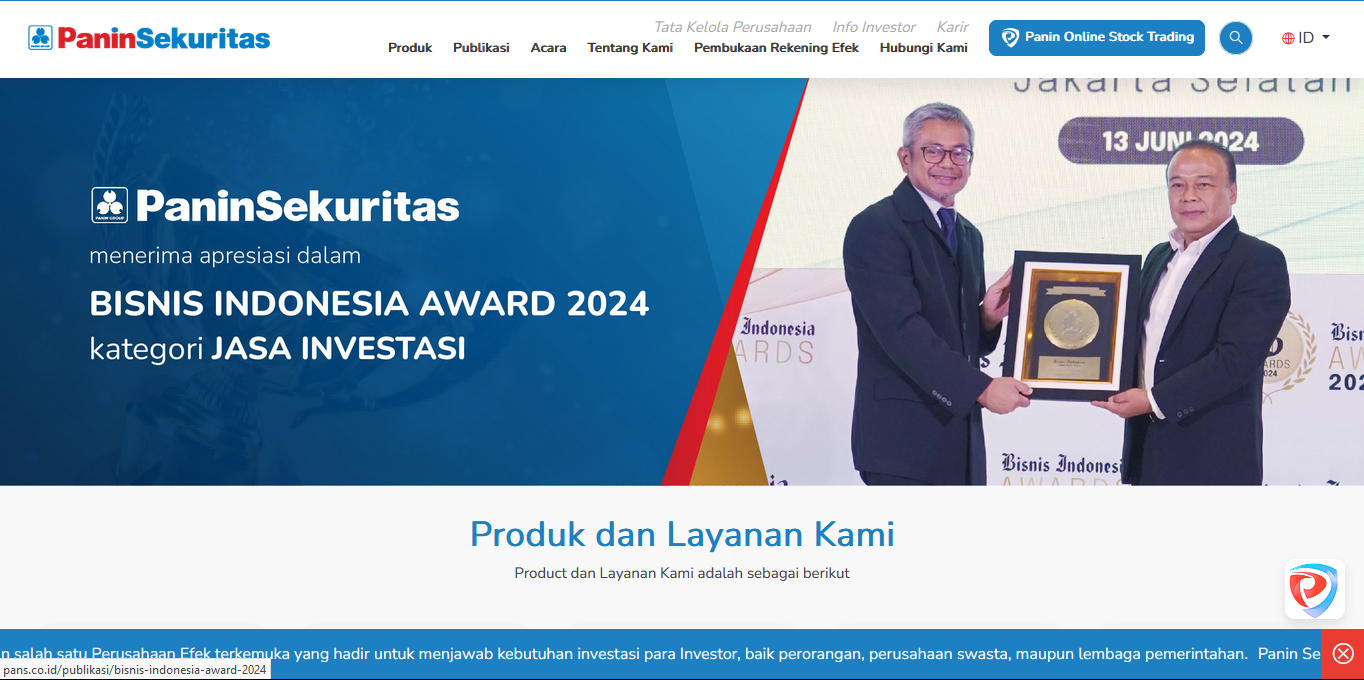Click the Panin Online Stock Trading button

(x=1096, y=37)
